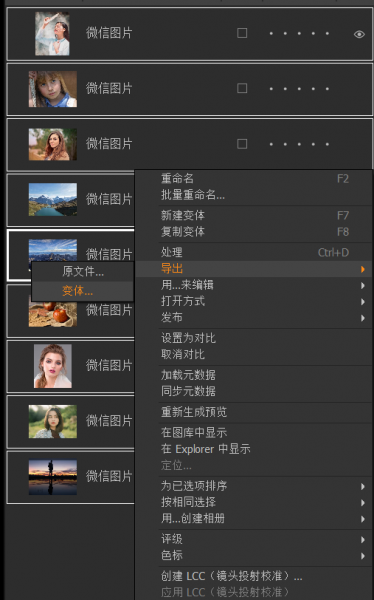
Task: Toggle eye visibility icon in first row
Action: (x=359, y=34)
